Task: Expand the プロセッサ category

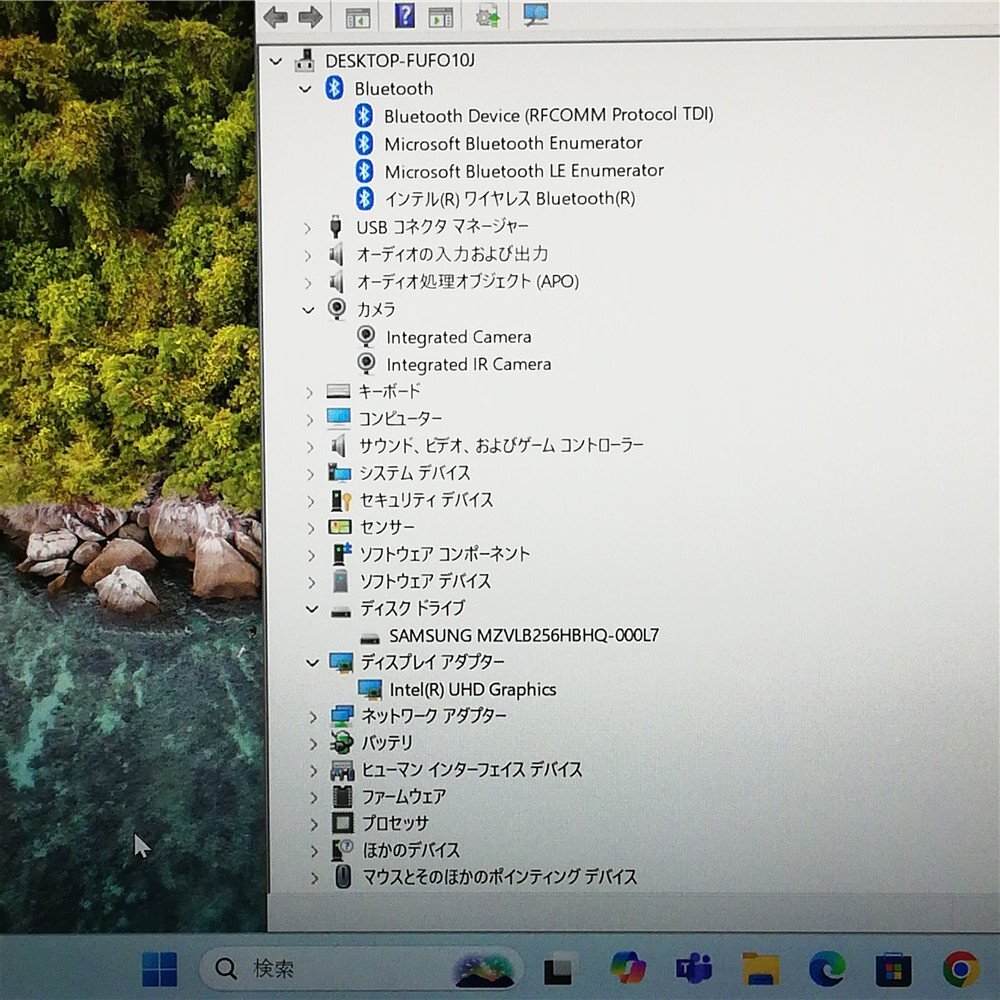Action: coord(314,824)
